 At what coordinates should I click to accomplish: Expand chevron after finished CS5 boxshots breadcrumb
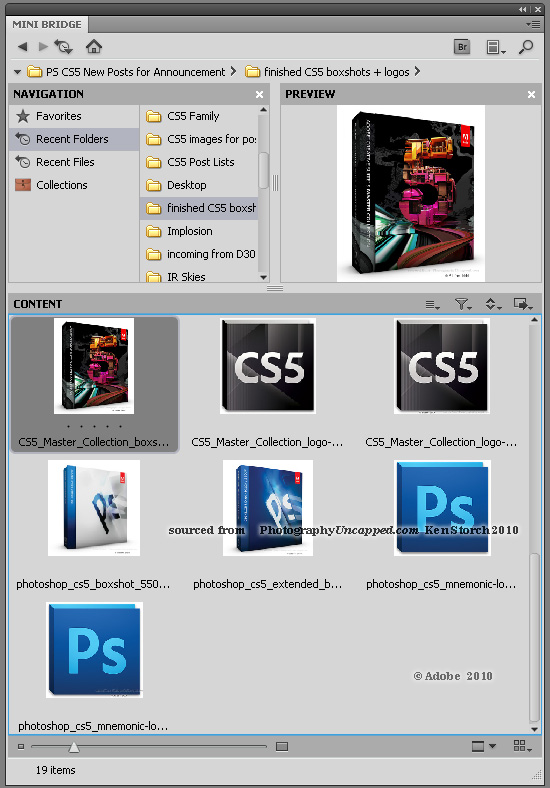tap(417, 71)
